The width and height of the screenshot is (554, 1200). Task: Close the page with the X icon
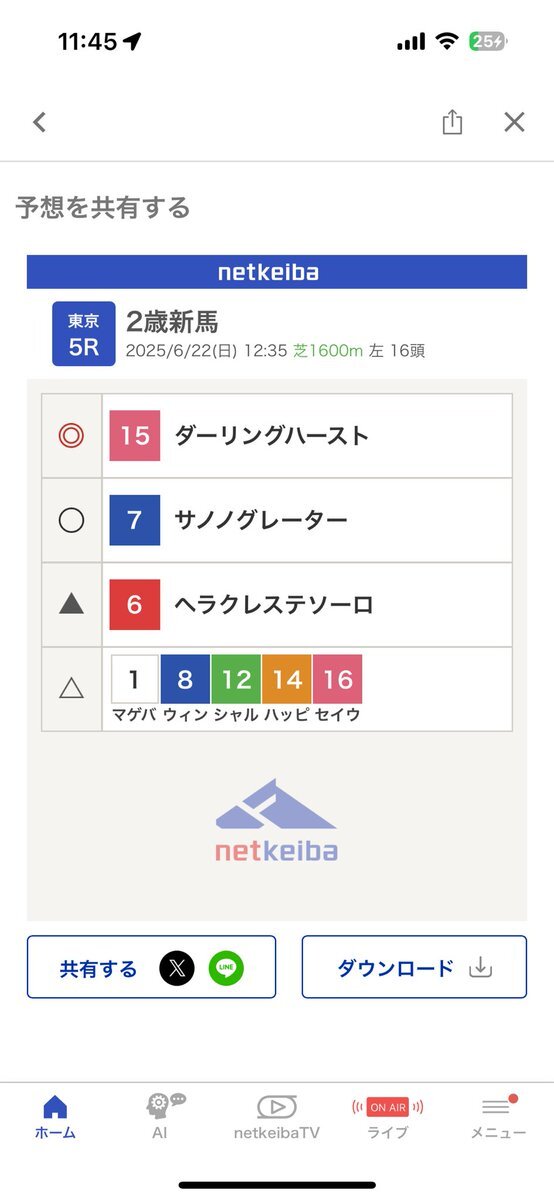click(x=514, y=123)
